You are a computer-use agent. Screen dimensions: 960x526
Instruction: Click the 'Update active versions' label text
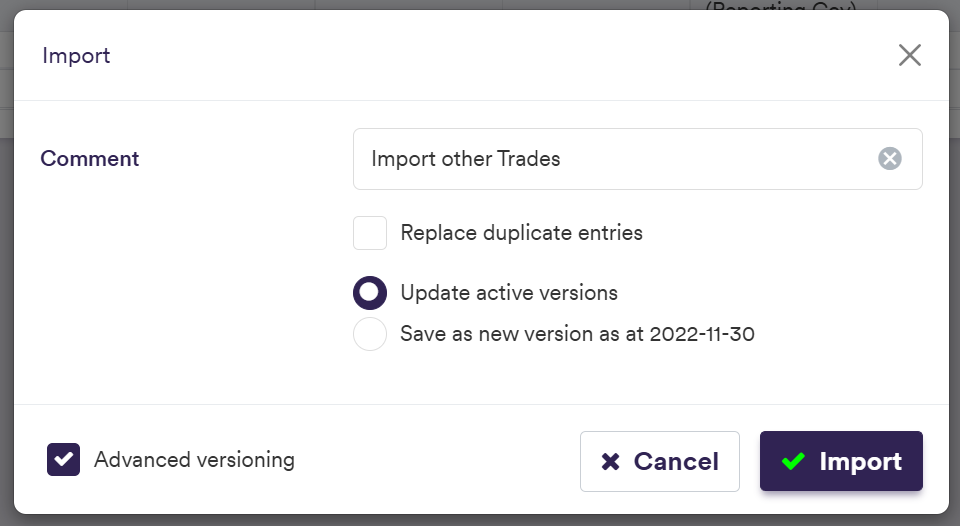(508, 293)
